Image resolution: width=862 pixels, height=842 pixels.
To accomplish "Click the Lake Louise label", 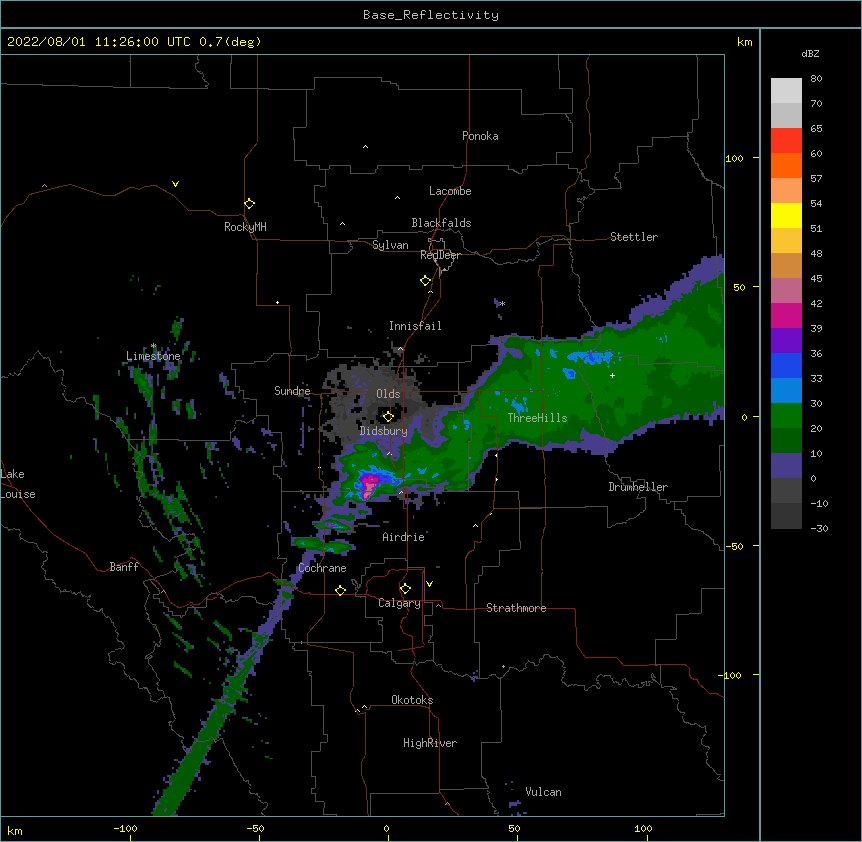I will (18, 484).
